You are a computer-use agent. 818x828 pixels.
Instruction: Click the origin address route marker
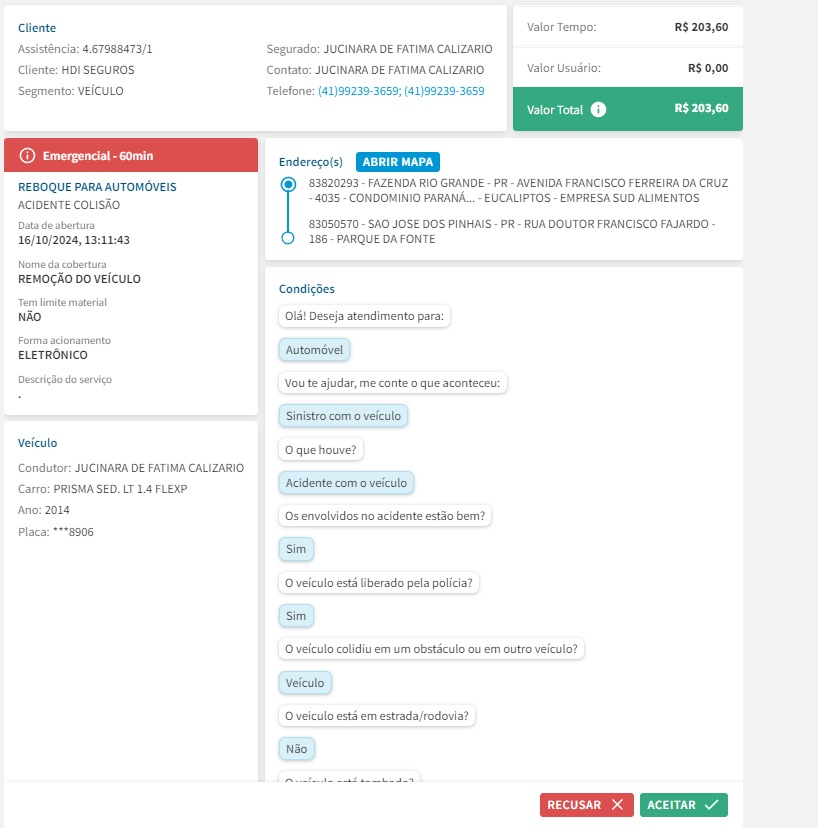(x=288, y=184)
